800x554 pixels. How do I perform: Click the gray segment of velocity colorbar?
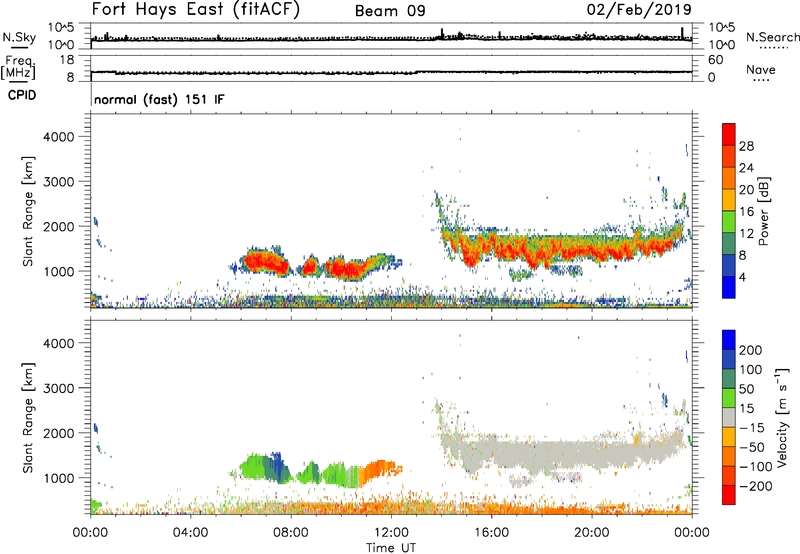[x=729, y=417]
